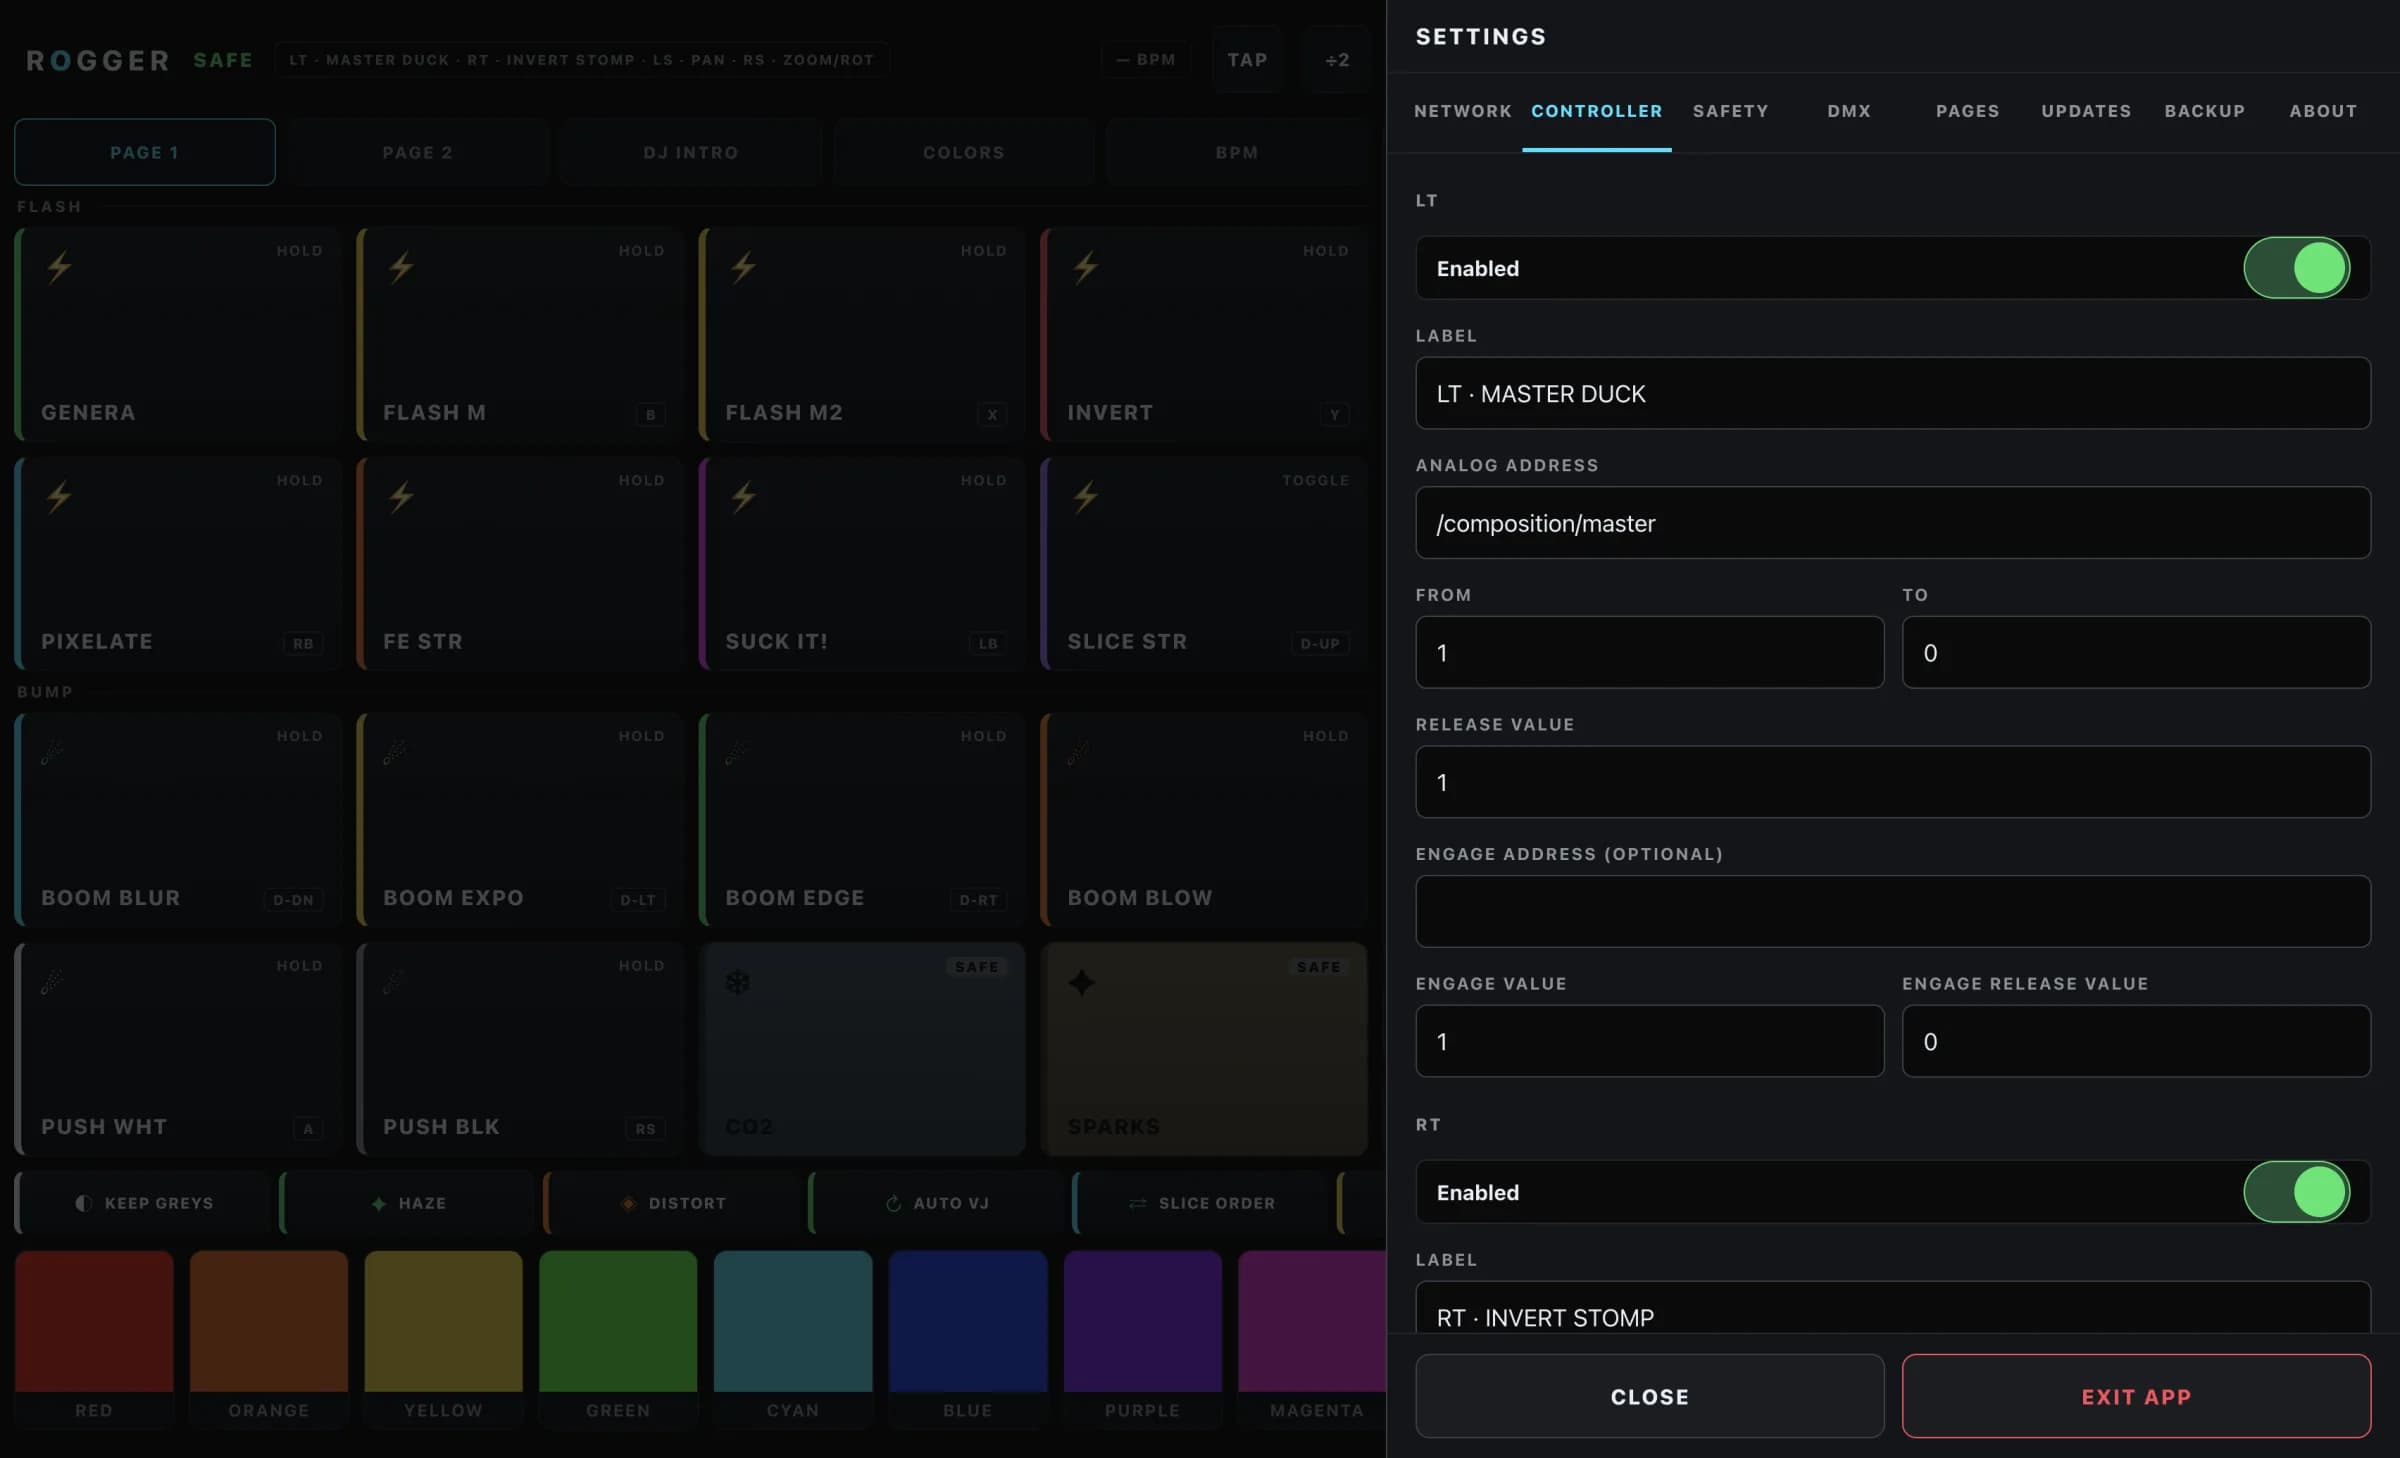Viewport: 2400px width, 1458px height.
Task: Focus the From value field
Action: tap(1650, 652)
